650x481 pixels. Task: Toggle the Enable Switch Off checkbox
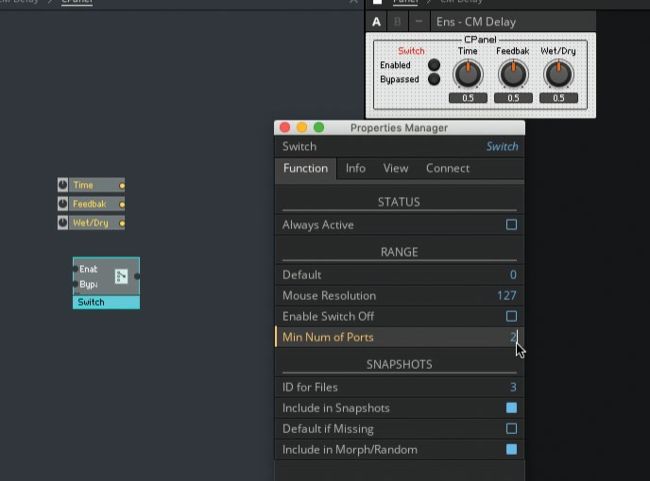511,316
